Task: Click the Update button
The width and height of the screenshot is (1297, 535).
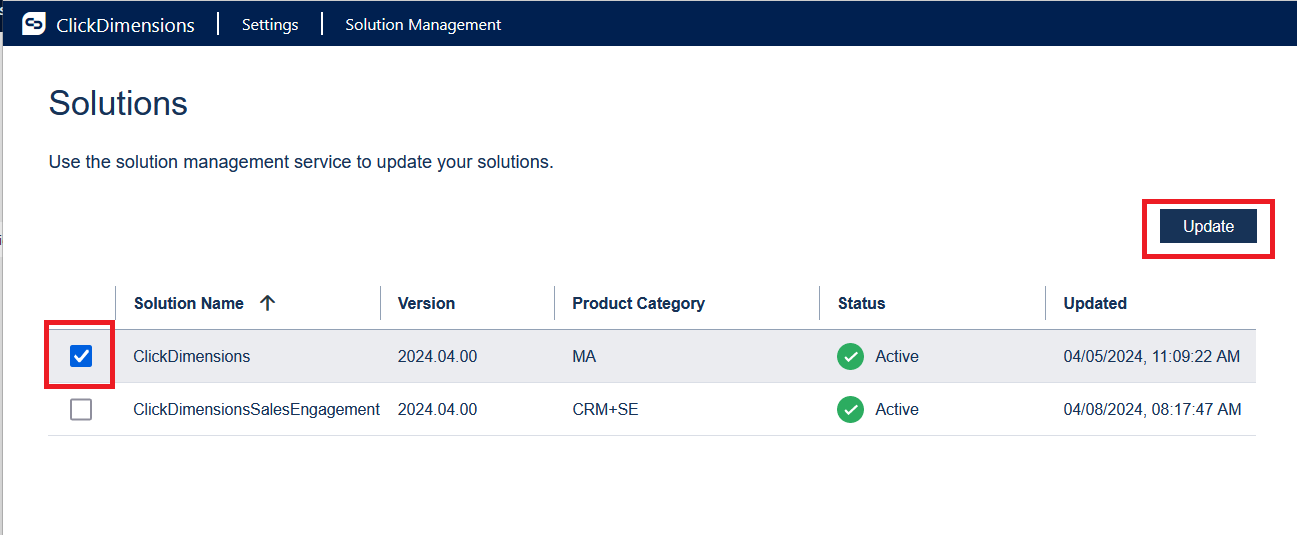Action: [x=1208, y=226]
